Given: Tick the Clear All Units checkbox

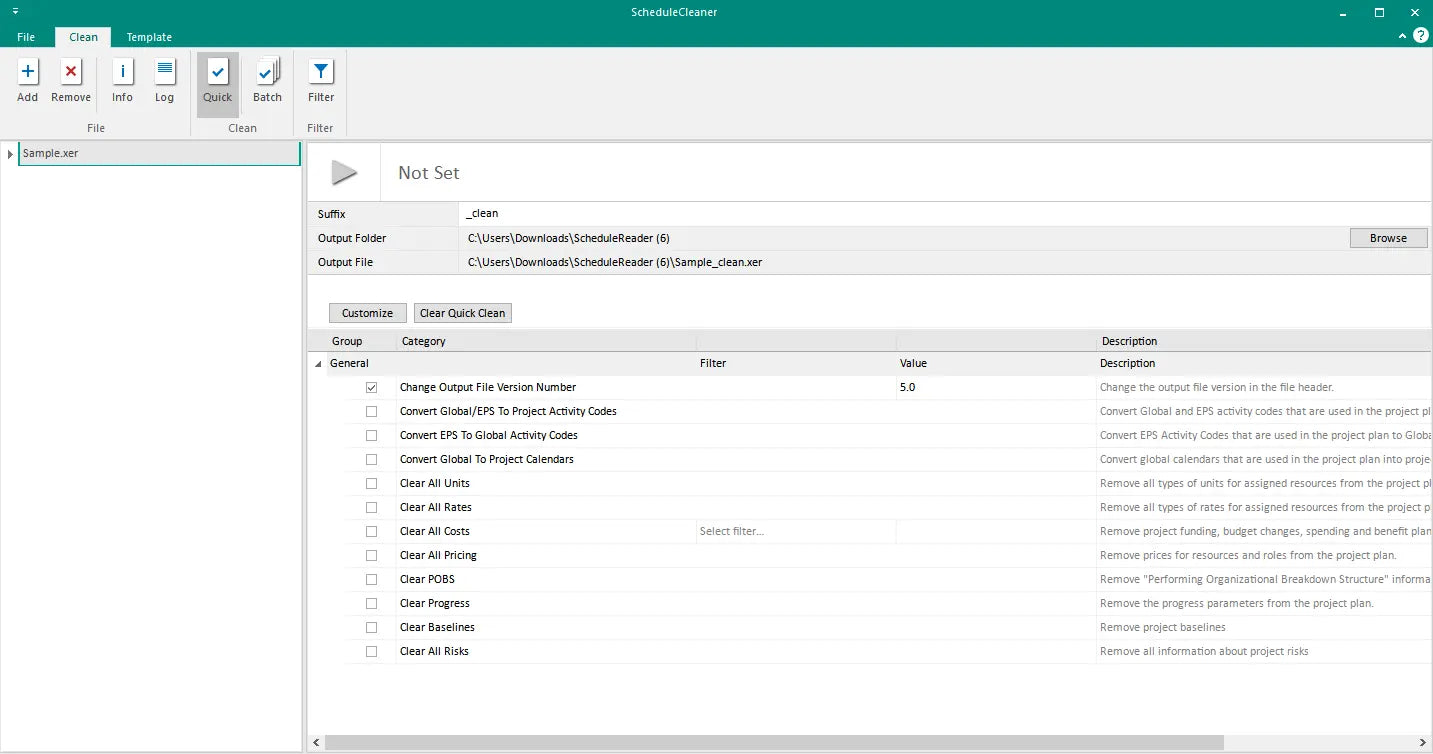Looking at the screenshot, I should pyautogui.click(x=372, y=483).
